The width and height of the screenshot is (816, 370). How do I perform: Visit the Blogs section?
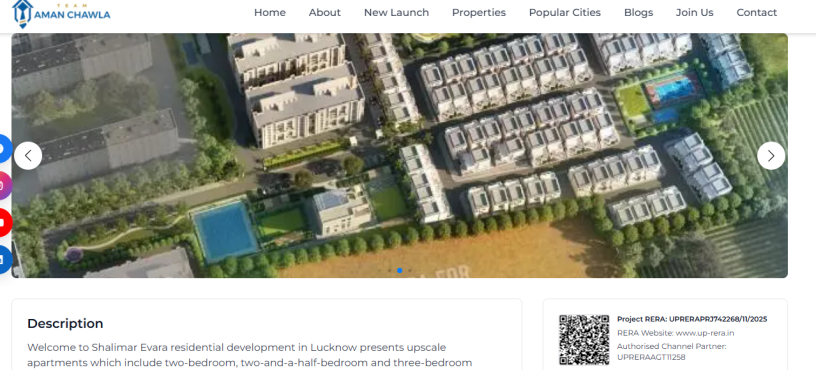pos(639,12)
